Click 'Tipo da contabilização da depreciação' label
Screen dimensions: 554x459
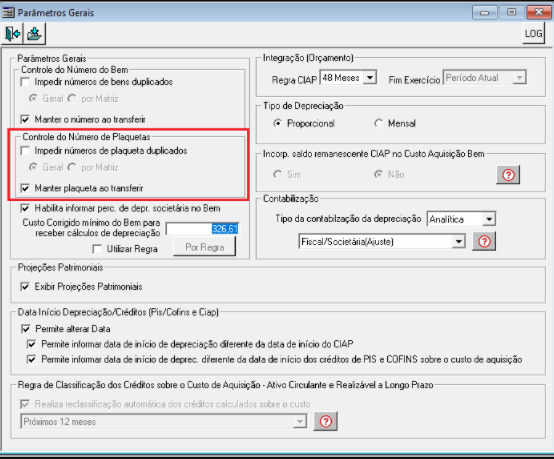coord(348,219)
